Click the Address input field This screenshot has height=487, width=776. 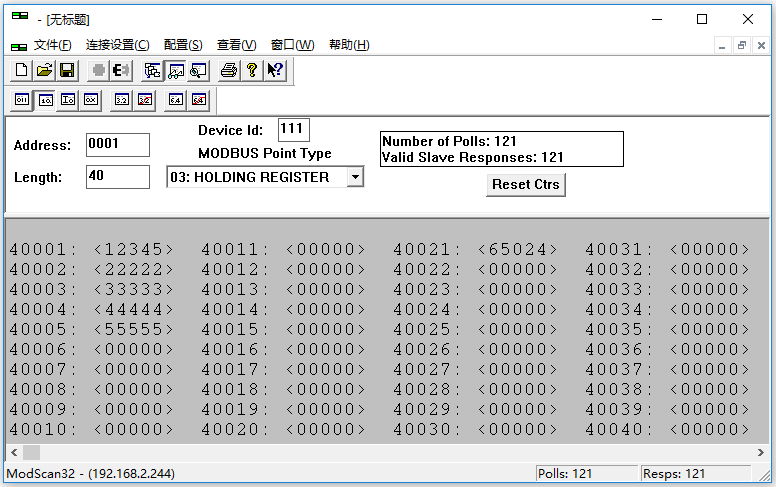(117, 145)
